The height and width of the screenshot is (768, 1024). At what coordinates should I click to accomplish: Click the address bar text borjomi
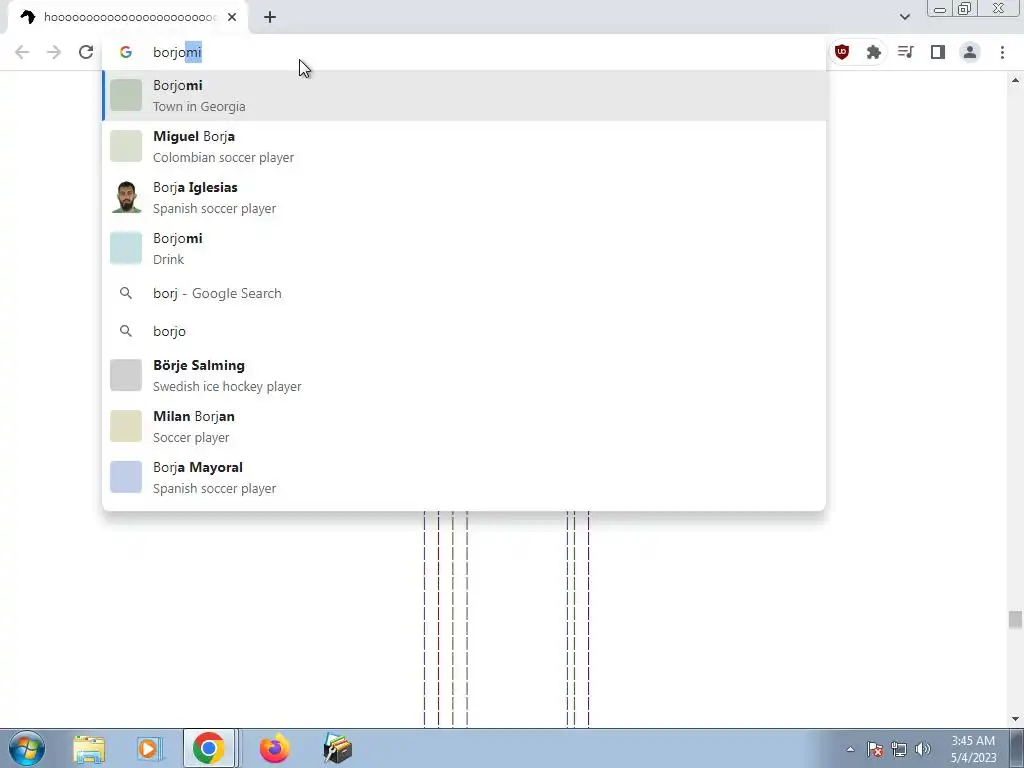(x=177, y=52)
